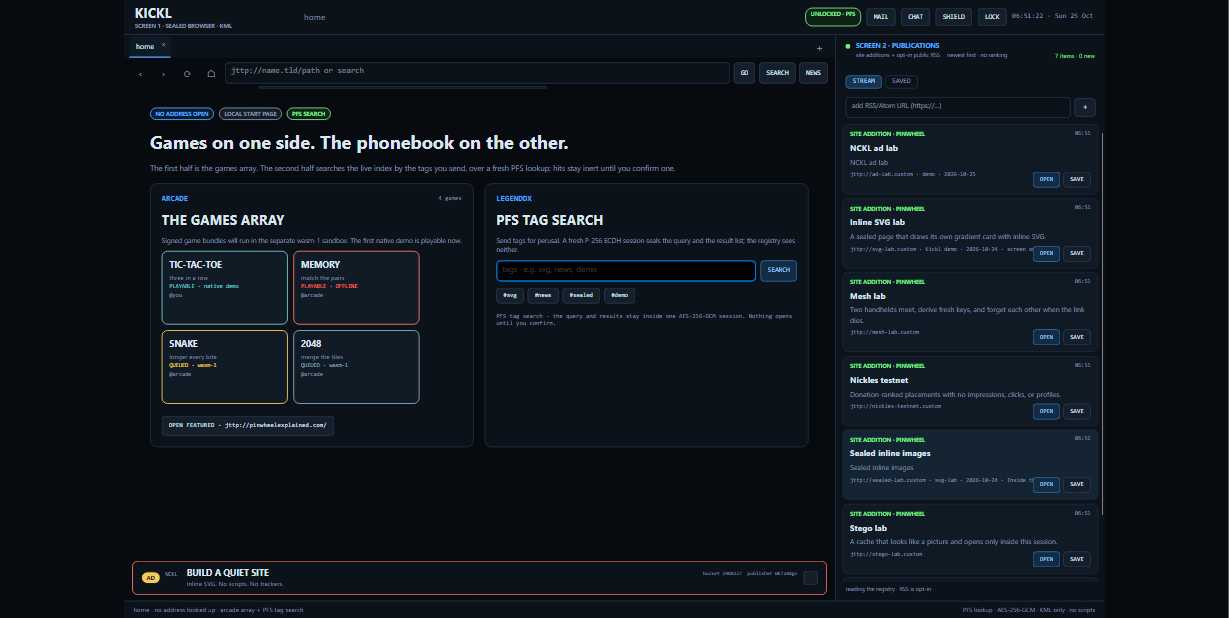Click the LOCK button
The height and width of the screenshot is (618, 1229).
point(991,16)
